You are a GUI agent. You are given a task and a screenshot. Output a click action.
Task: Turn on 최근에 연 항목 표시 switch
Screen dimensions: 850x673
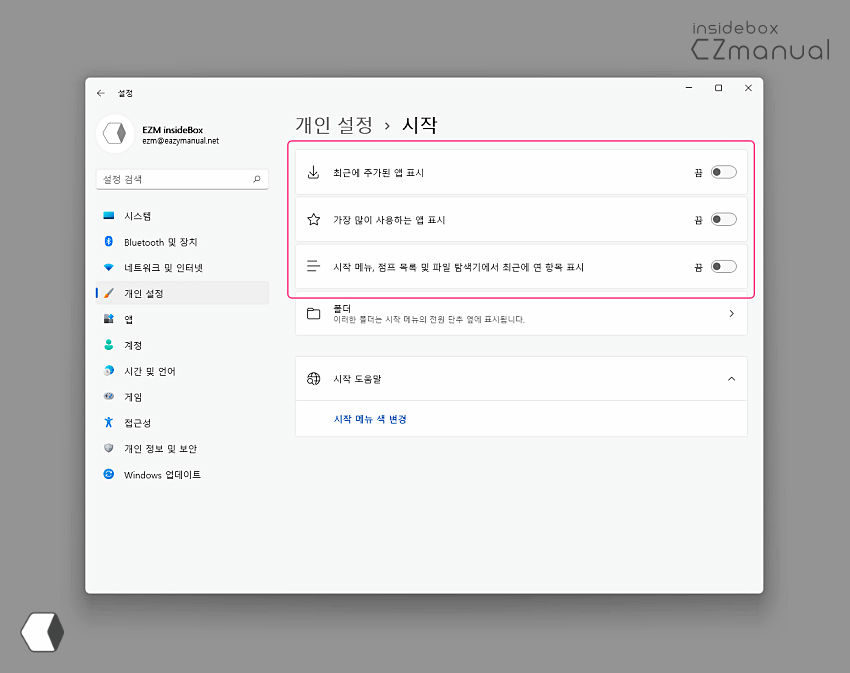722,267
